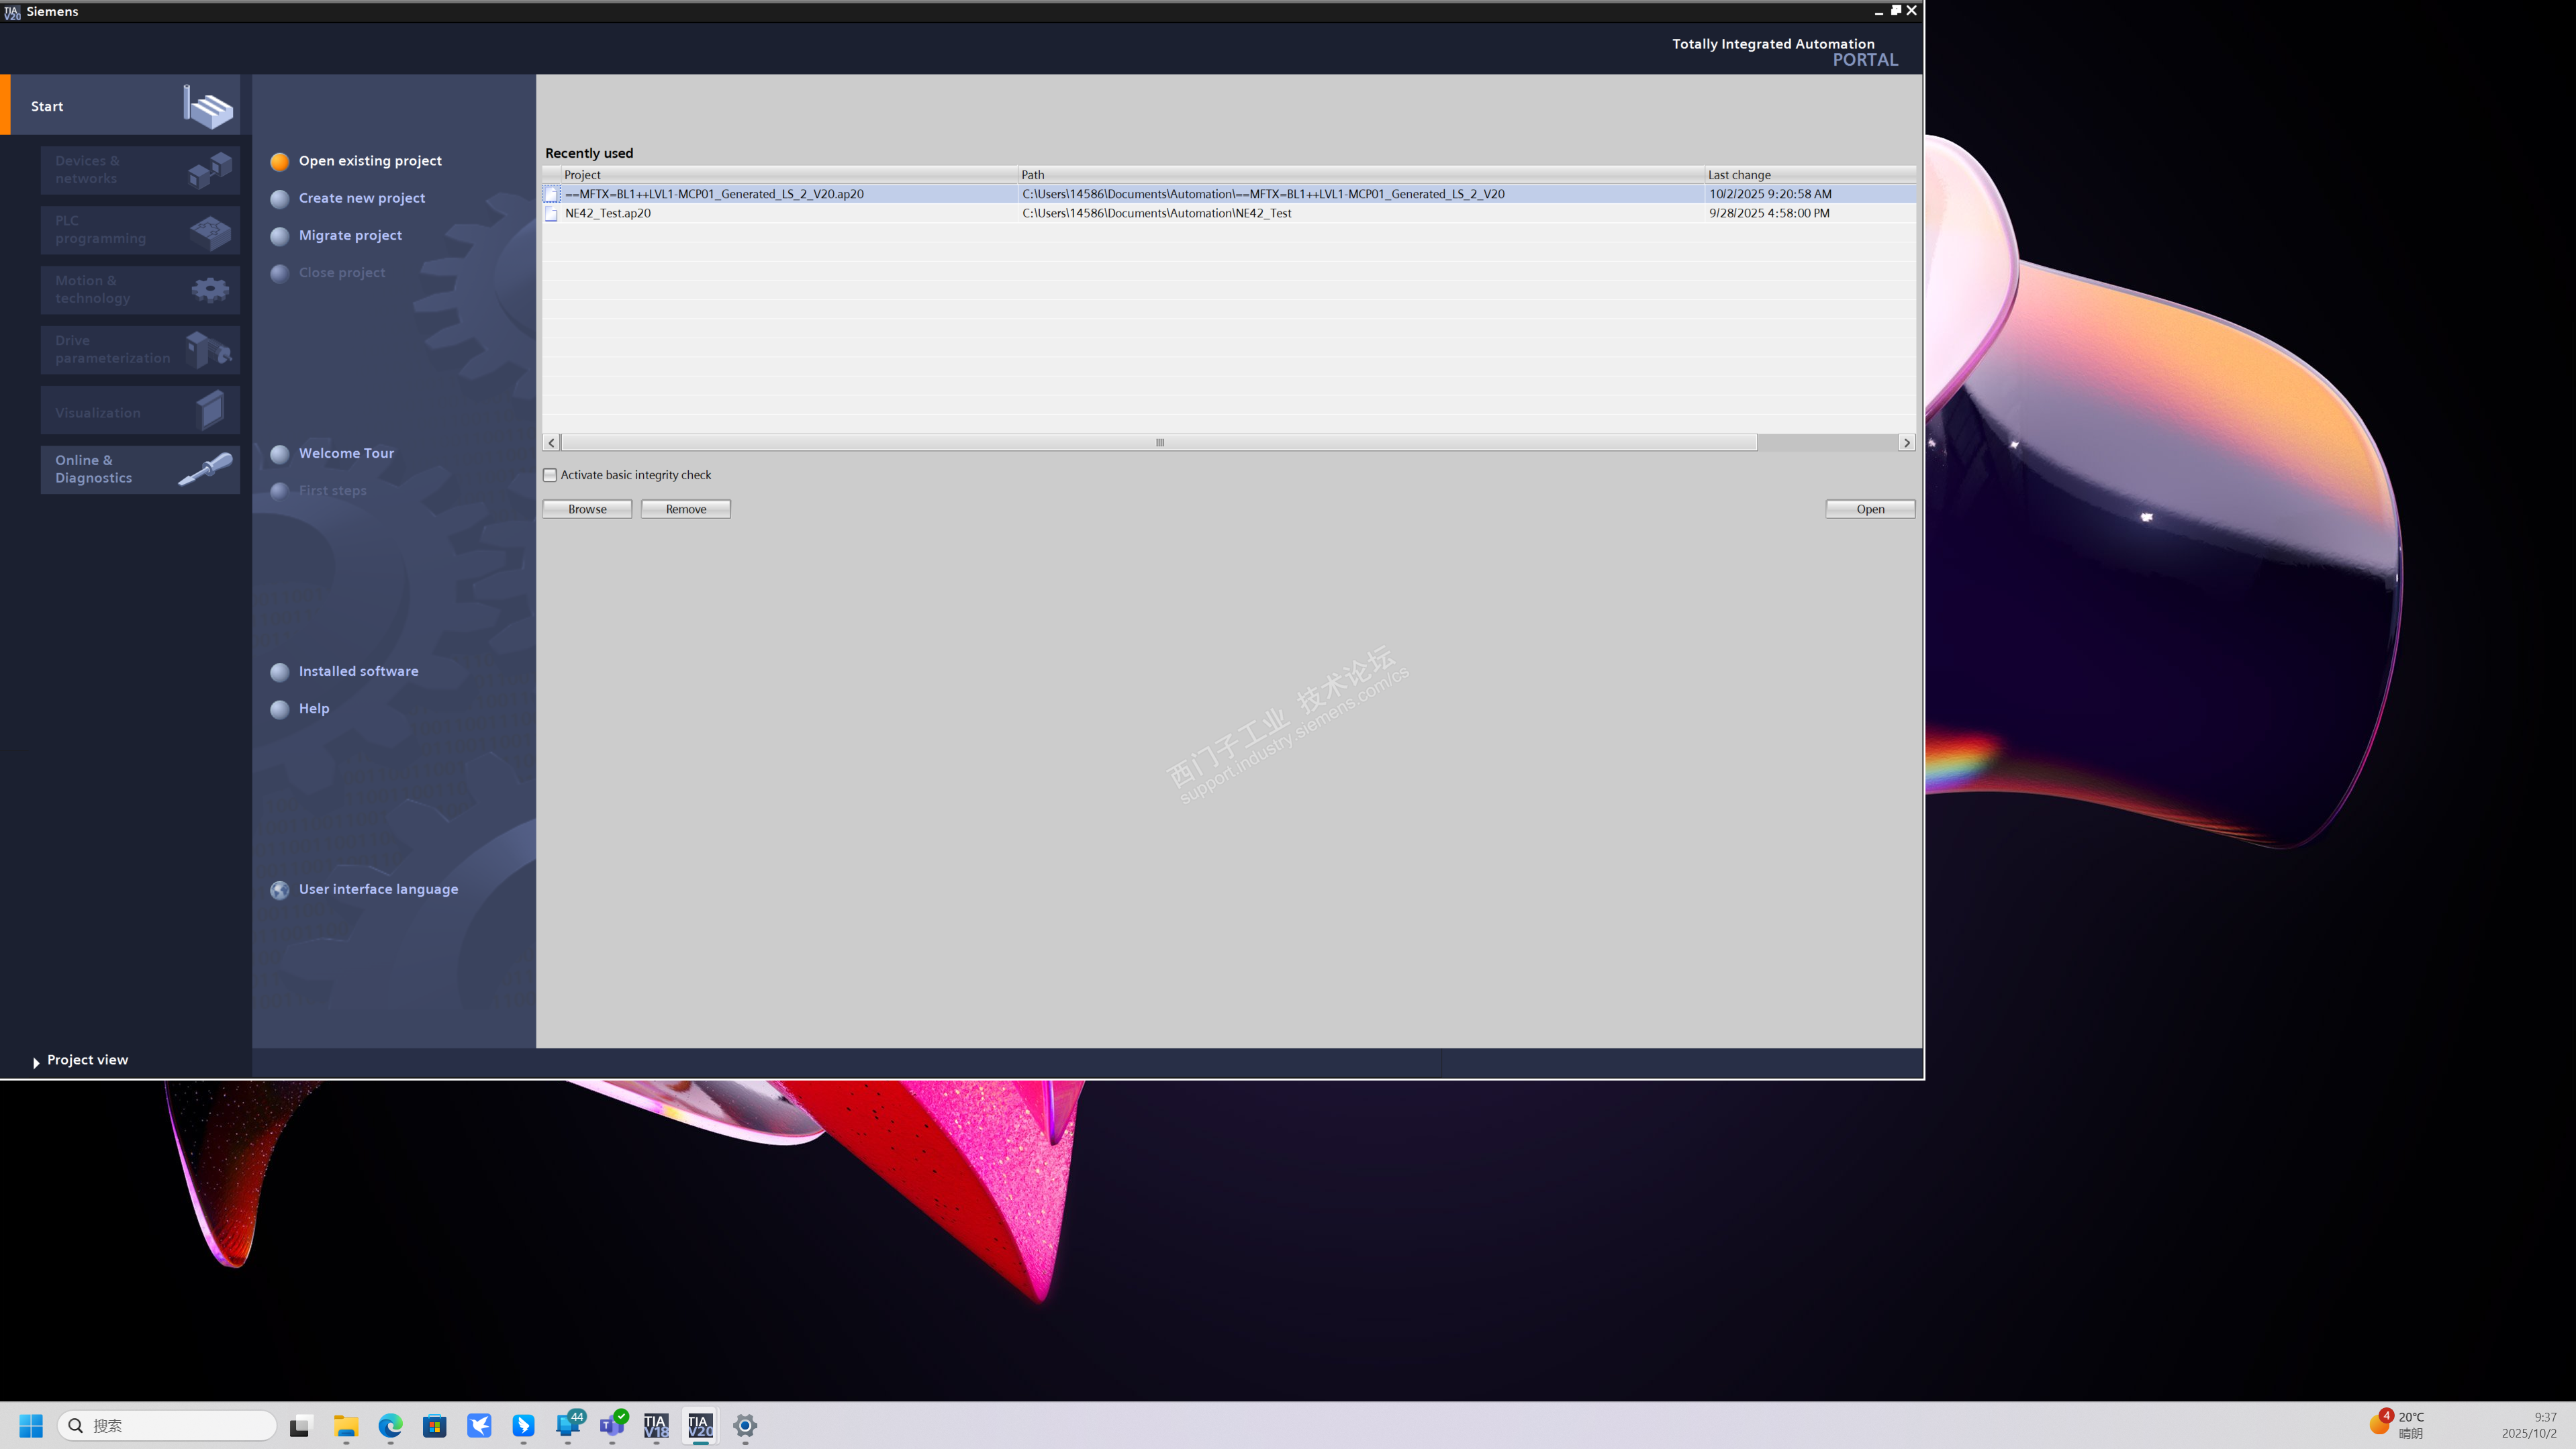Click the NE42_Test.ap20 project file icon
The image size is (2576, 1449).
coord(551,214)
